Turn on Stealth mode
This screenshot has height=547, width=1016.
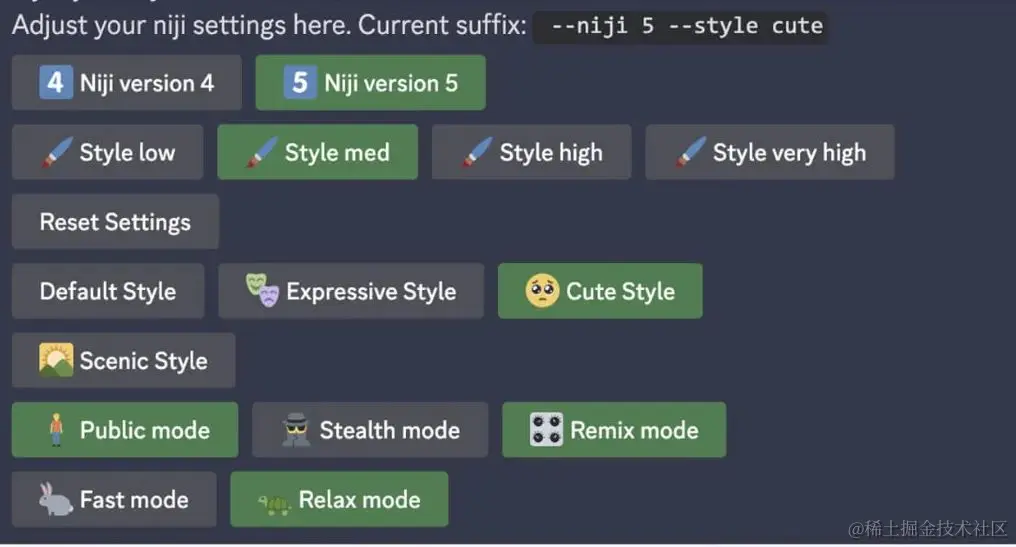click(x=370, y=430)
